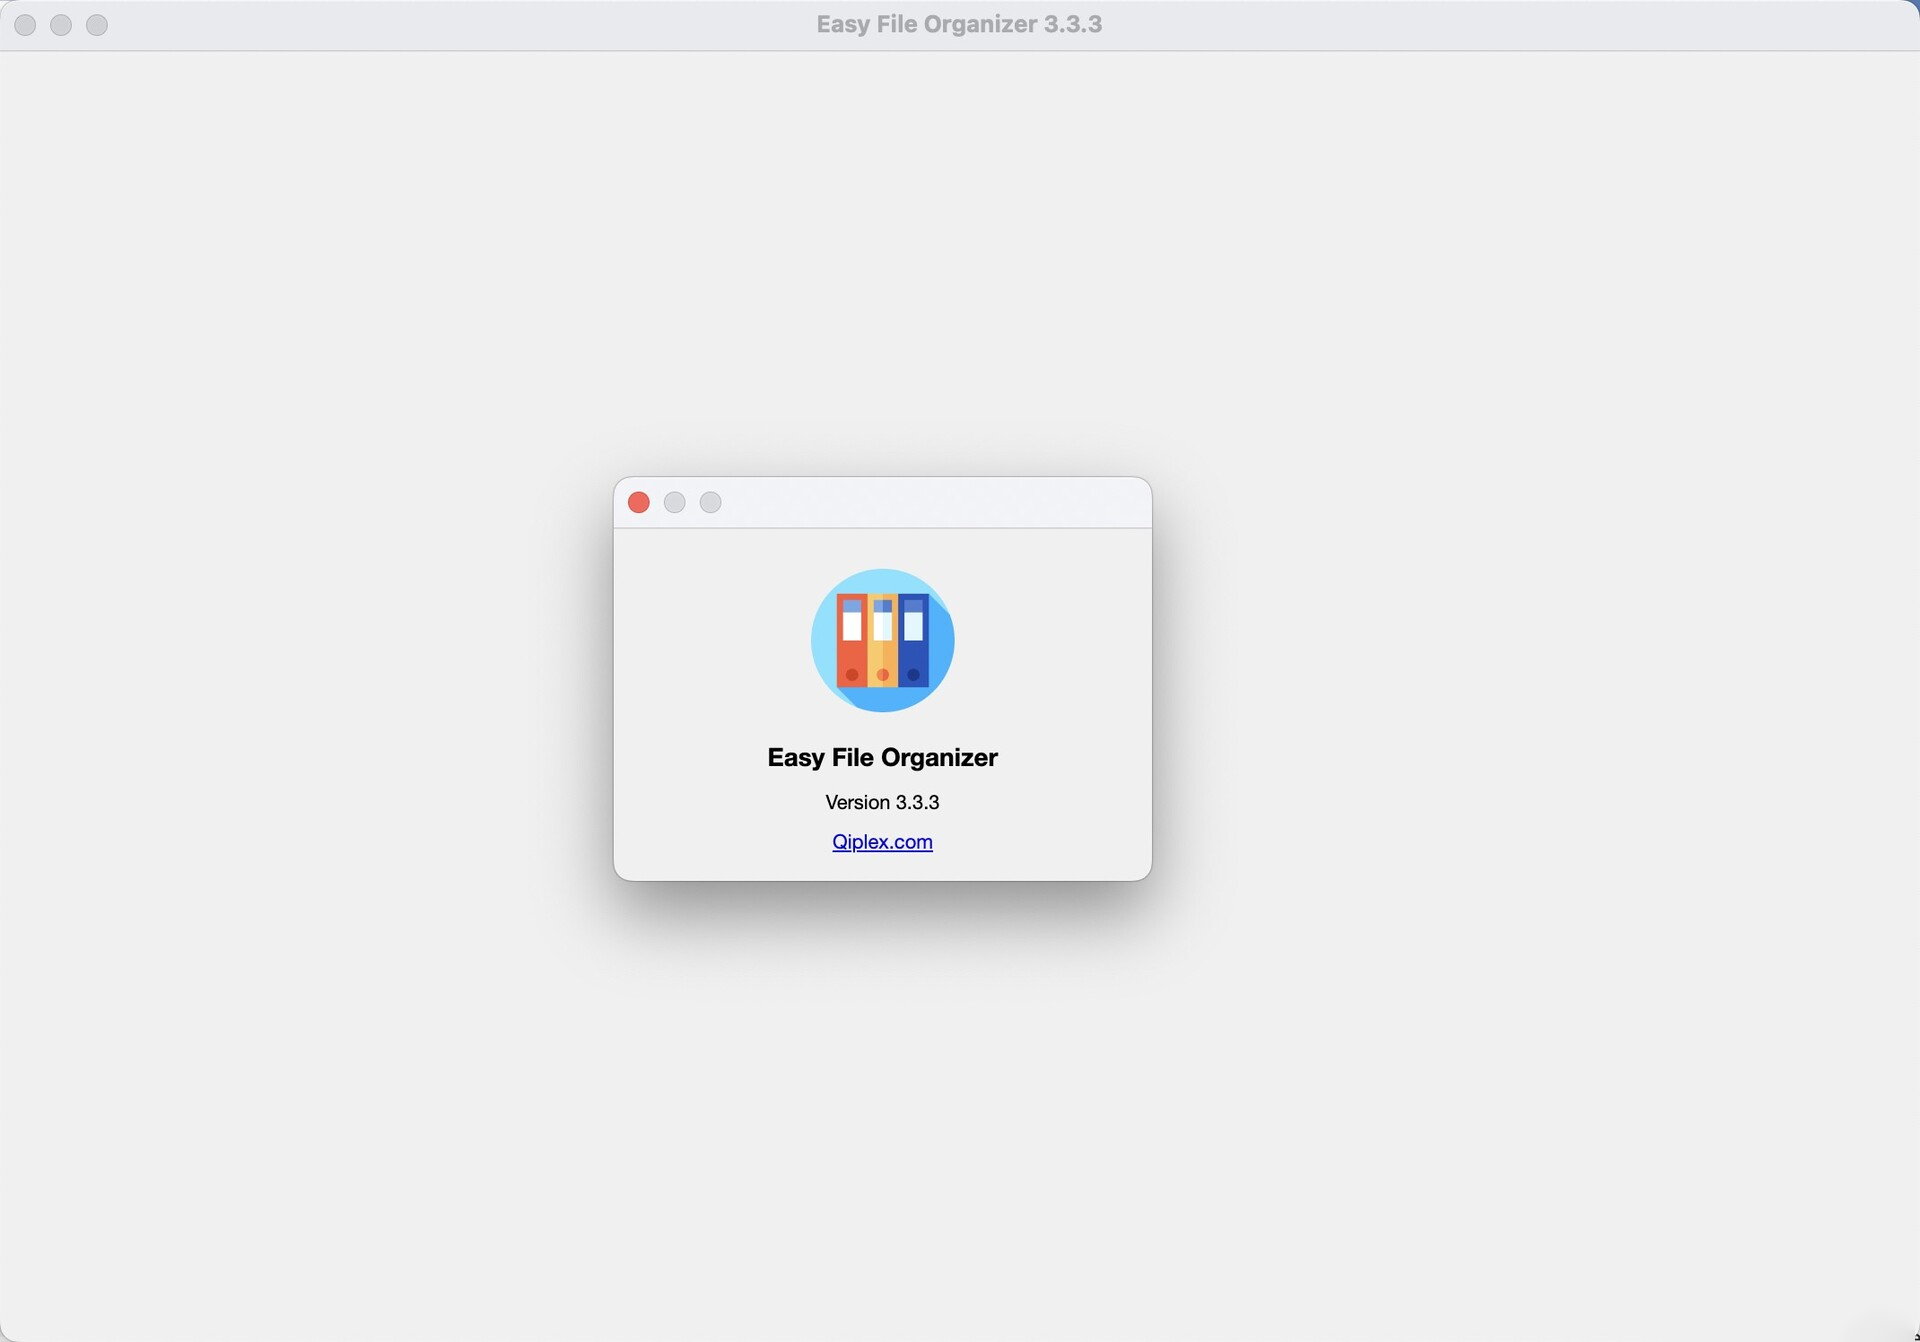Click the dark dot on the yellow binder
Viewport: 1920px width, 1342px height.
point(882,676)
